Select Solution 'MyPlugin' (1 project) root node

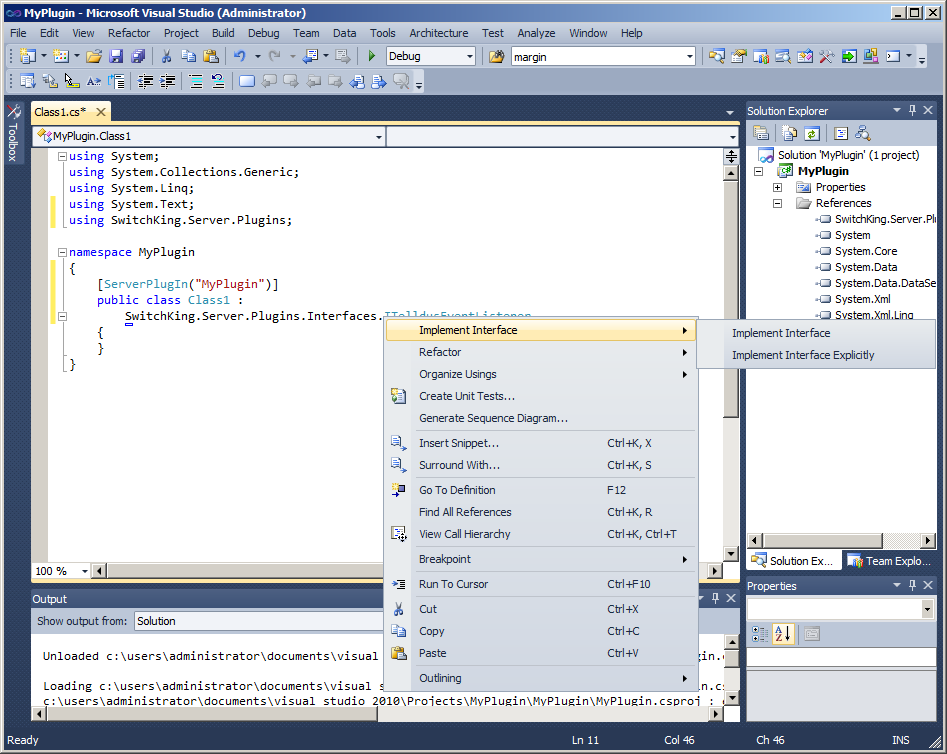pos(848,155)
